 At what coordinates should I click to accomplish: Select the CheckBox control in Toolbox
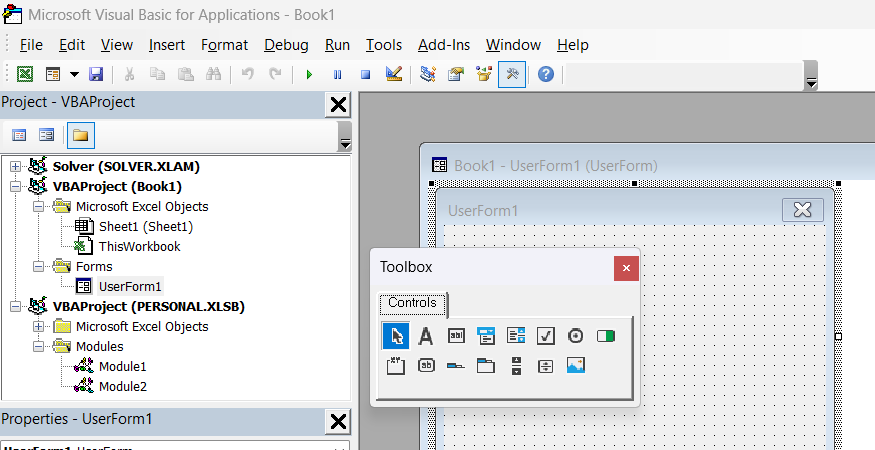pyautogui.click(x=546, y=336)
